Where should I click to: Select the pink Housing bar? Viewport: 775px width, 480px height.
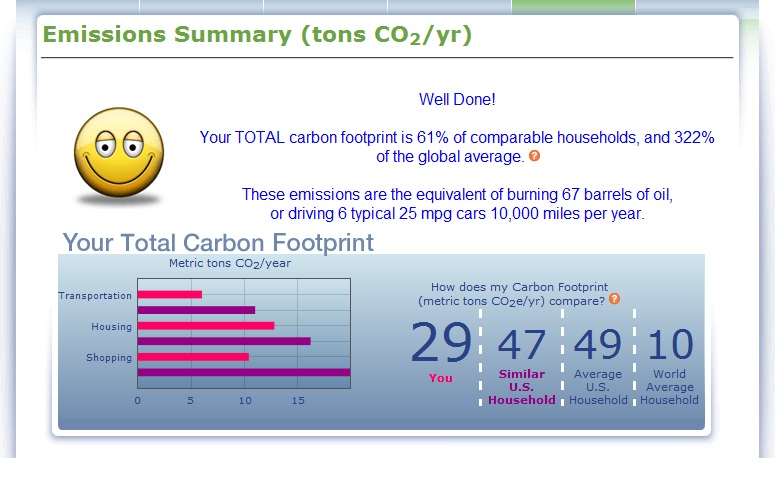coord(206,326)
